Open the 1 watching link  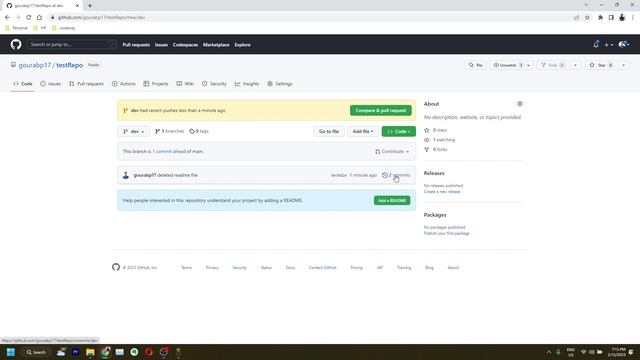click(x=440, y=140)
